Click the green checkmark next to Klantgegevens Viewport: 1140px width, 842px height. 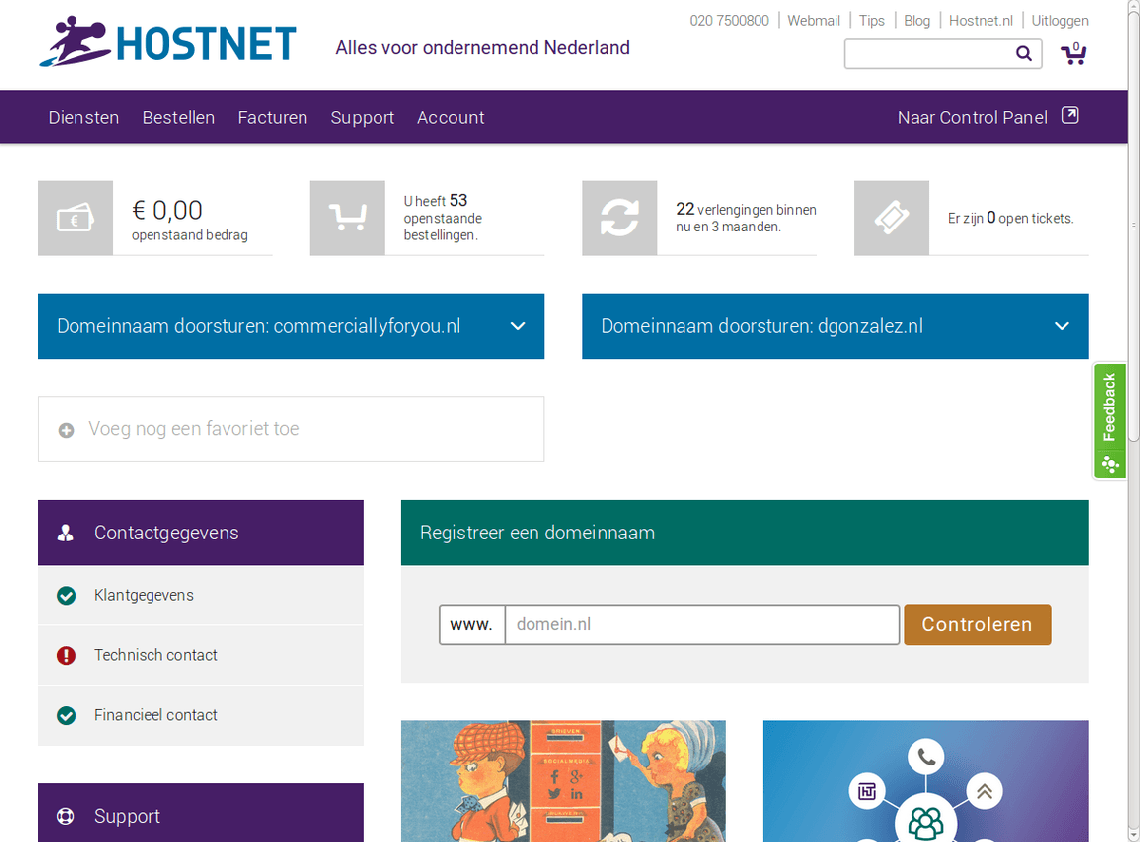66,596
